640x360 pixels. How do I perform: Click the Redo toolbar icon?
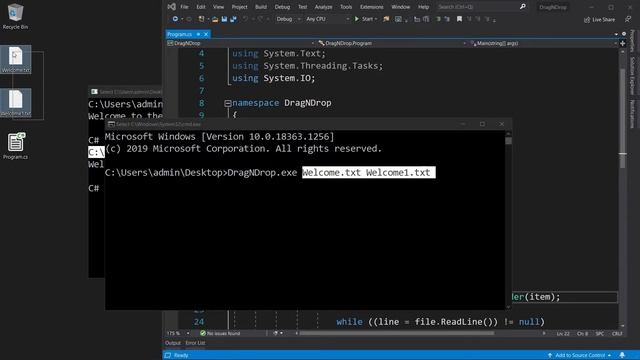[x=260, y=19]
